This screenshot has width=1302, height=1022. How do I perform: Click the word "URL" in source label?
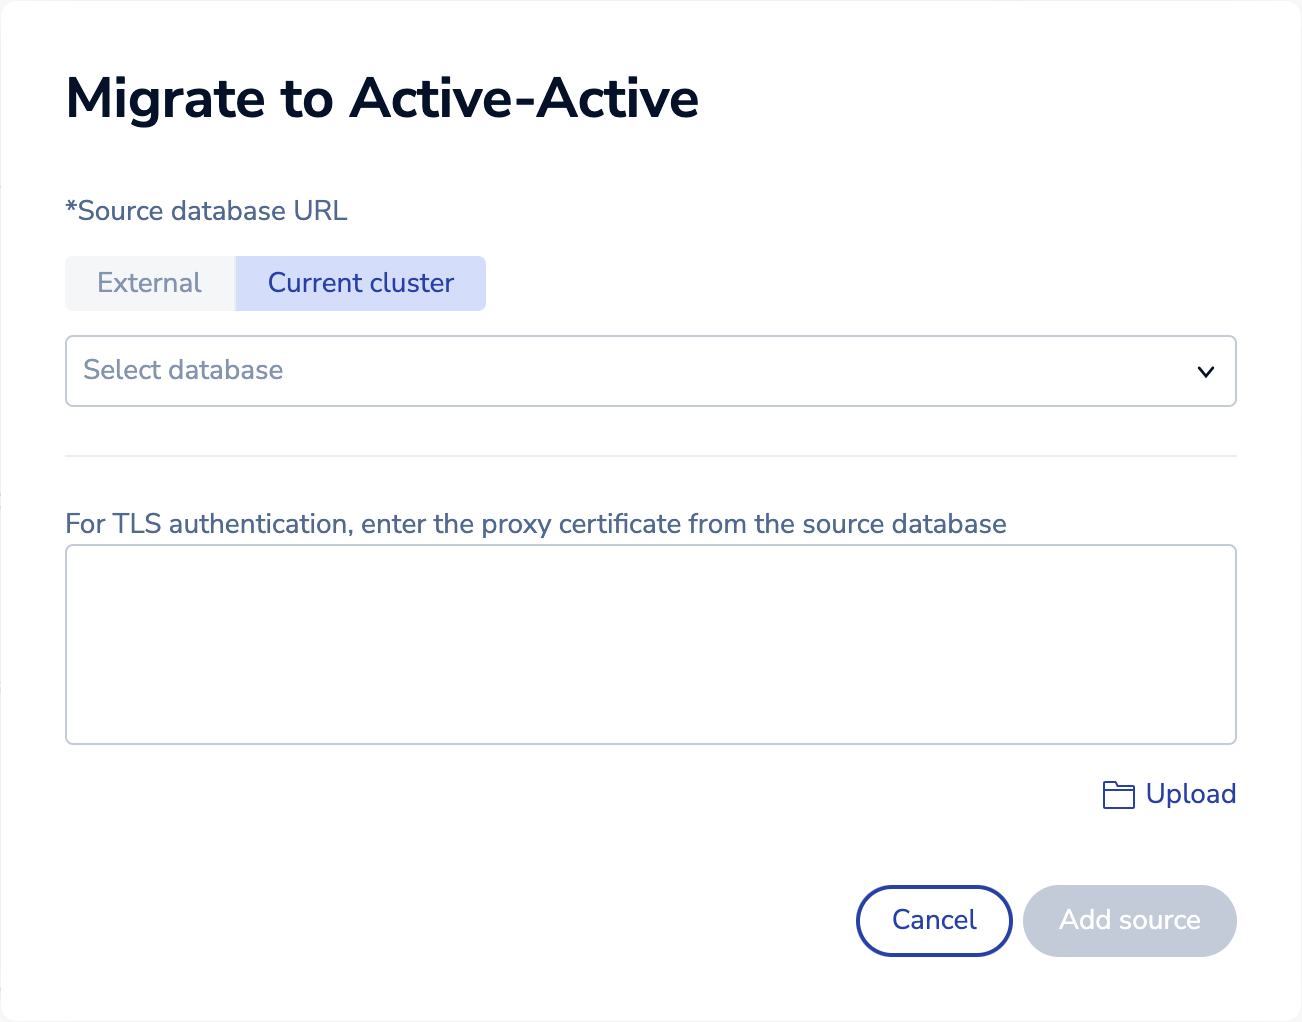320,211
